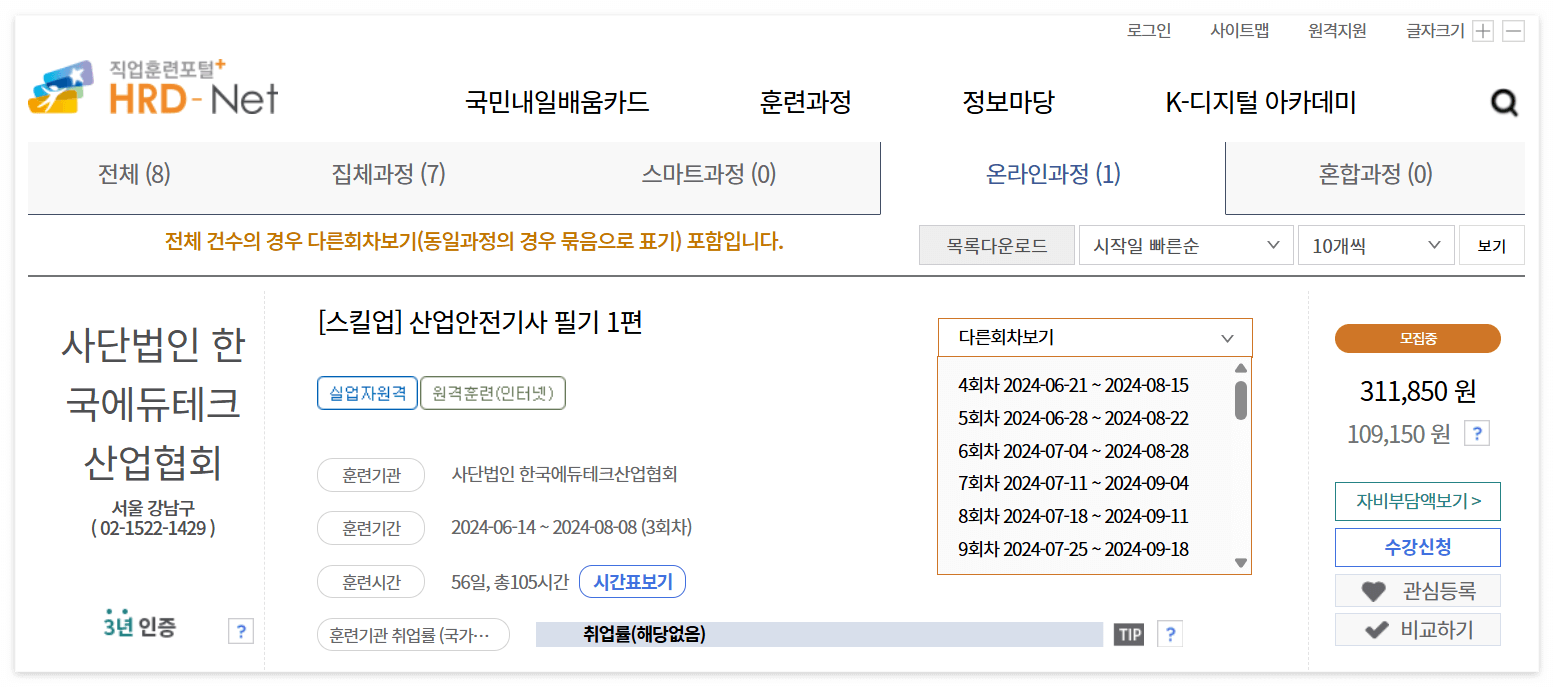
Task: Change sort order with 시작일 빠른순 dropdown
Action: [x=1185, y=244]
